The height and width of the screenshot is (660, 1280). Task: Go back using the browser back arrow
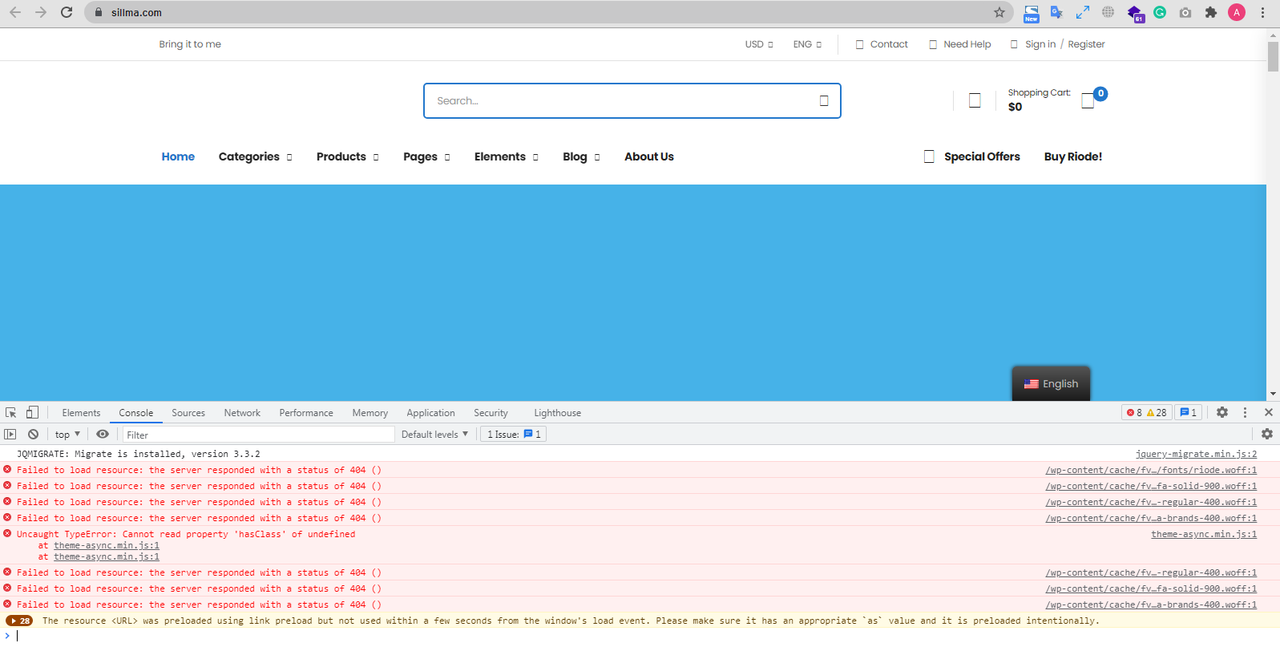coord(14,12)
